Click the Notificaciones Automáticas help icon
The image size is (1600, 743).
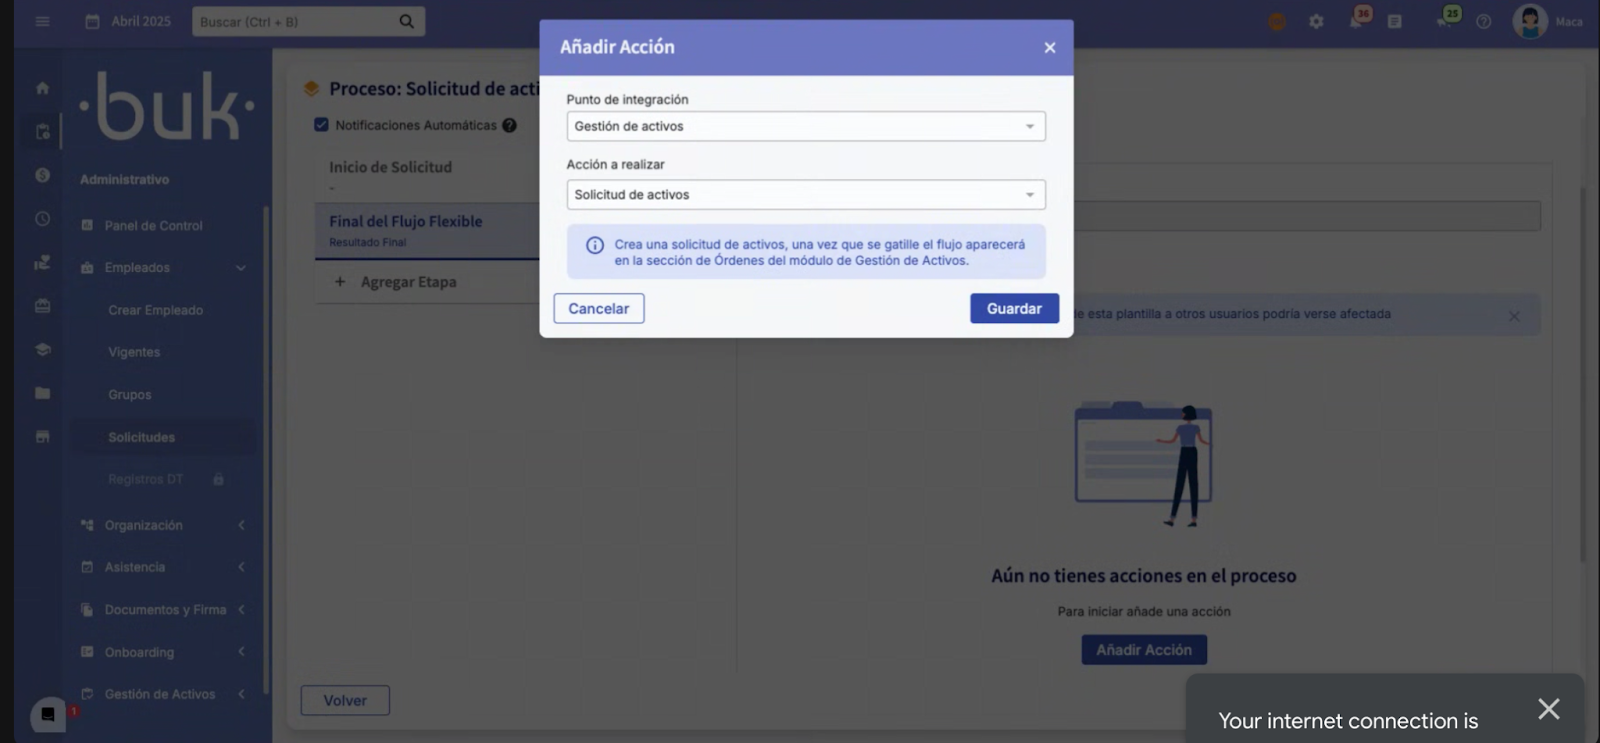[x=509, y=125]
